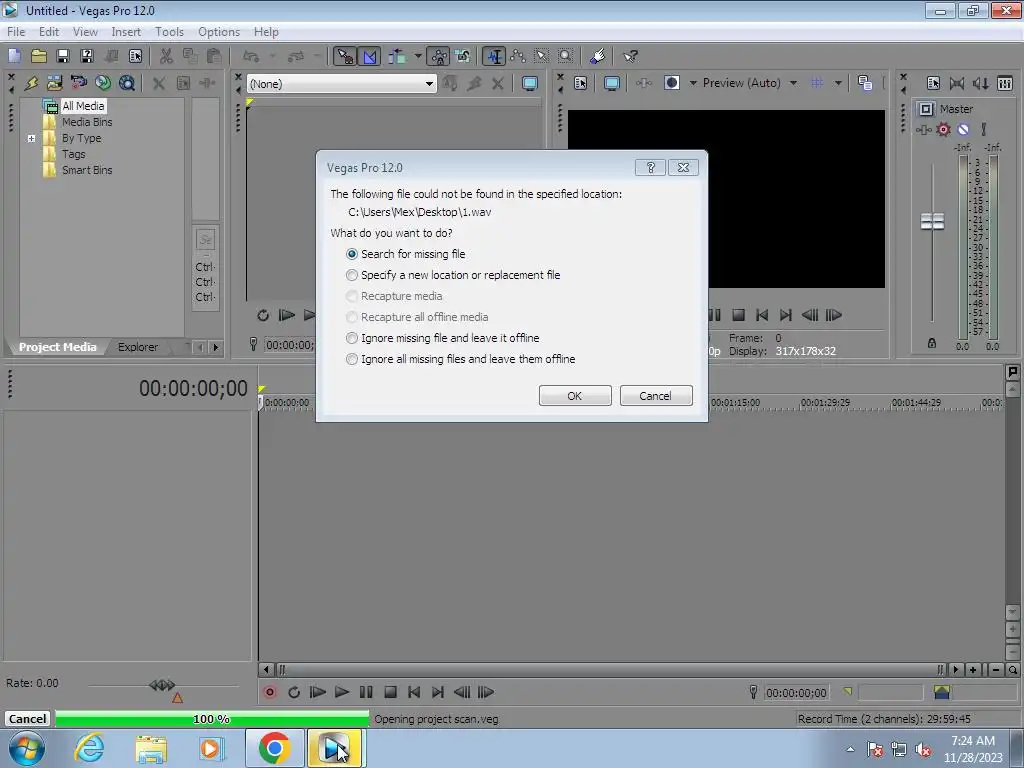Viewport: 1024px width, 768px height.
Task: Click the timeline cursor position time field
Action: point(796,693)
